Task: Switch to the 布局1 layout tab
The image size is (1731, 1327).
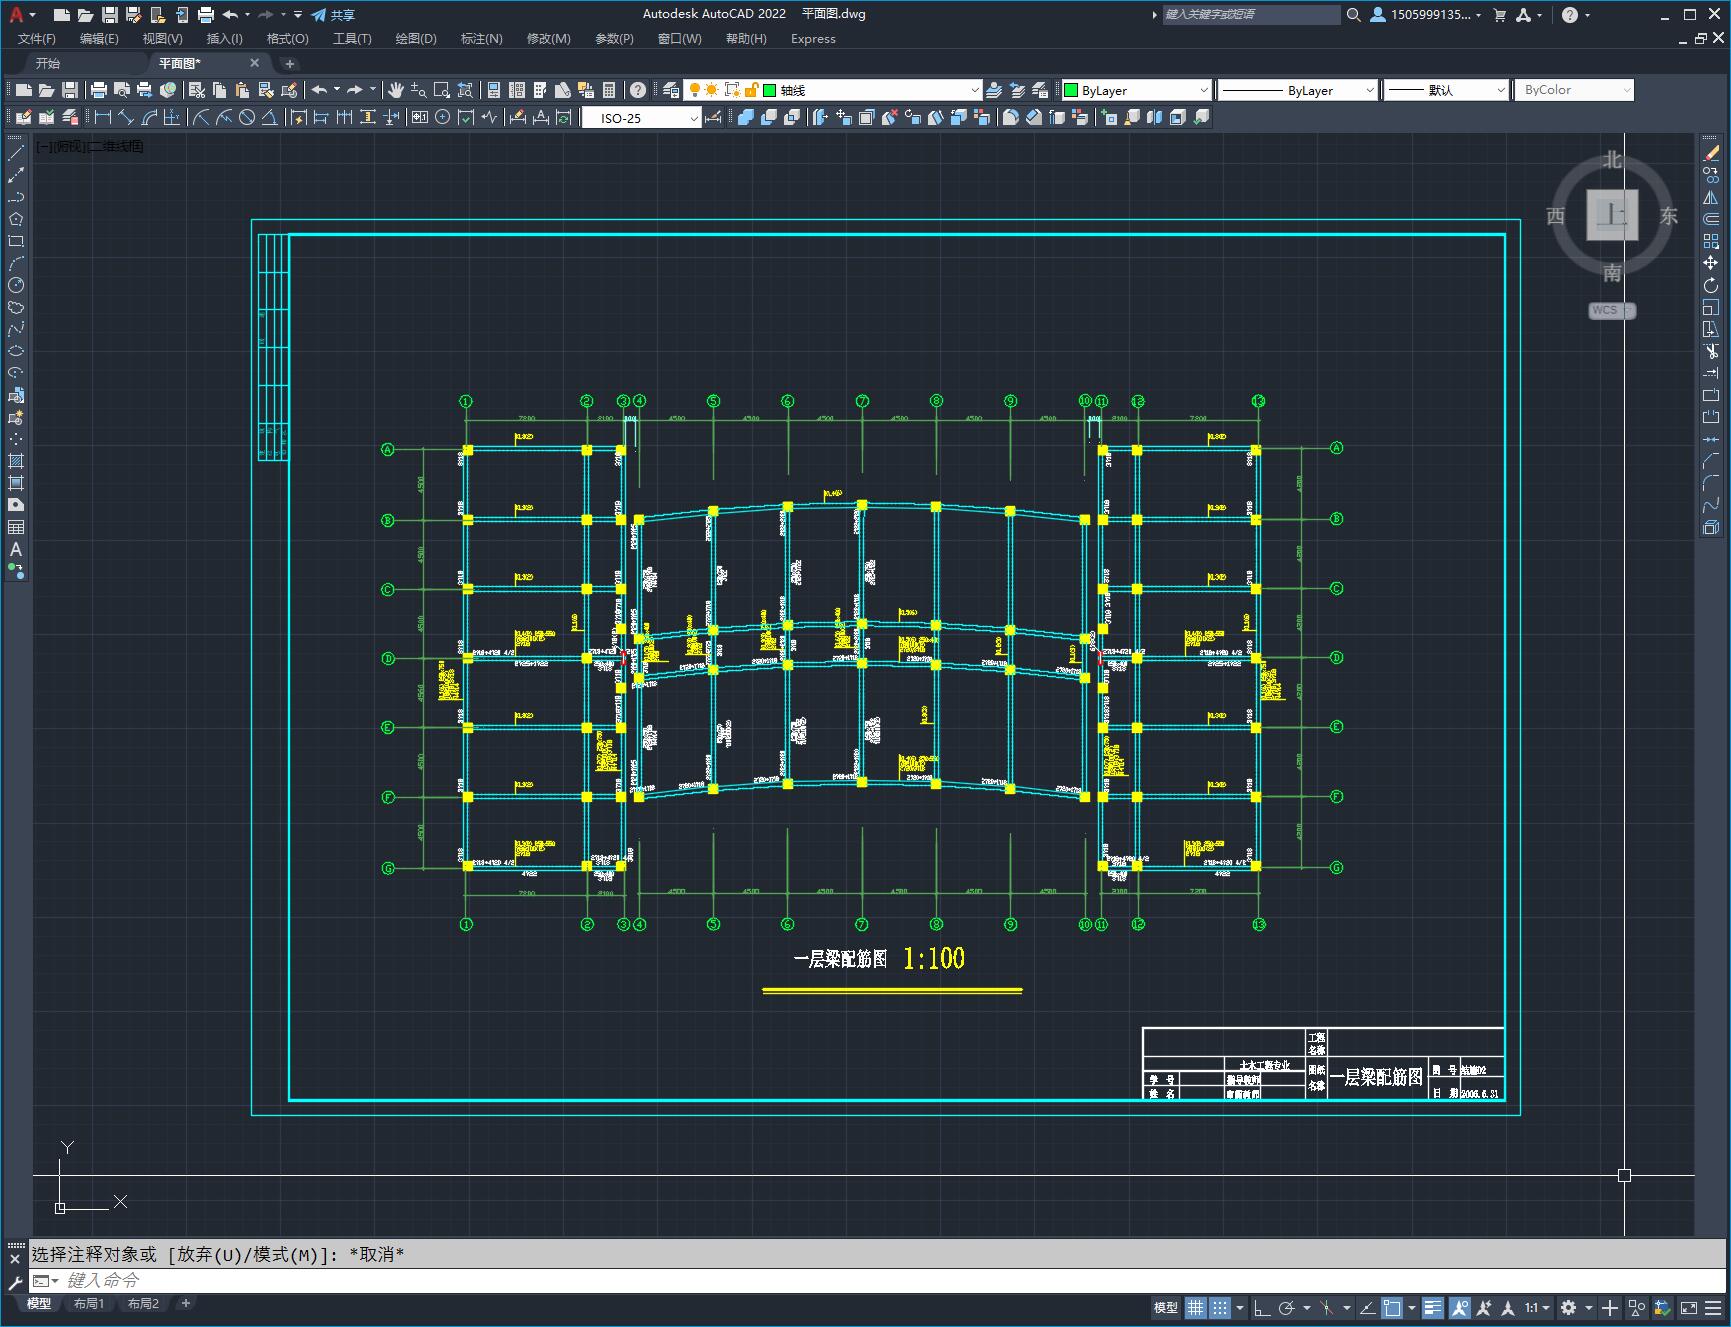Action: 89,1303
